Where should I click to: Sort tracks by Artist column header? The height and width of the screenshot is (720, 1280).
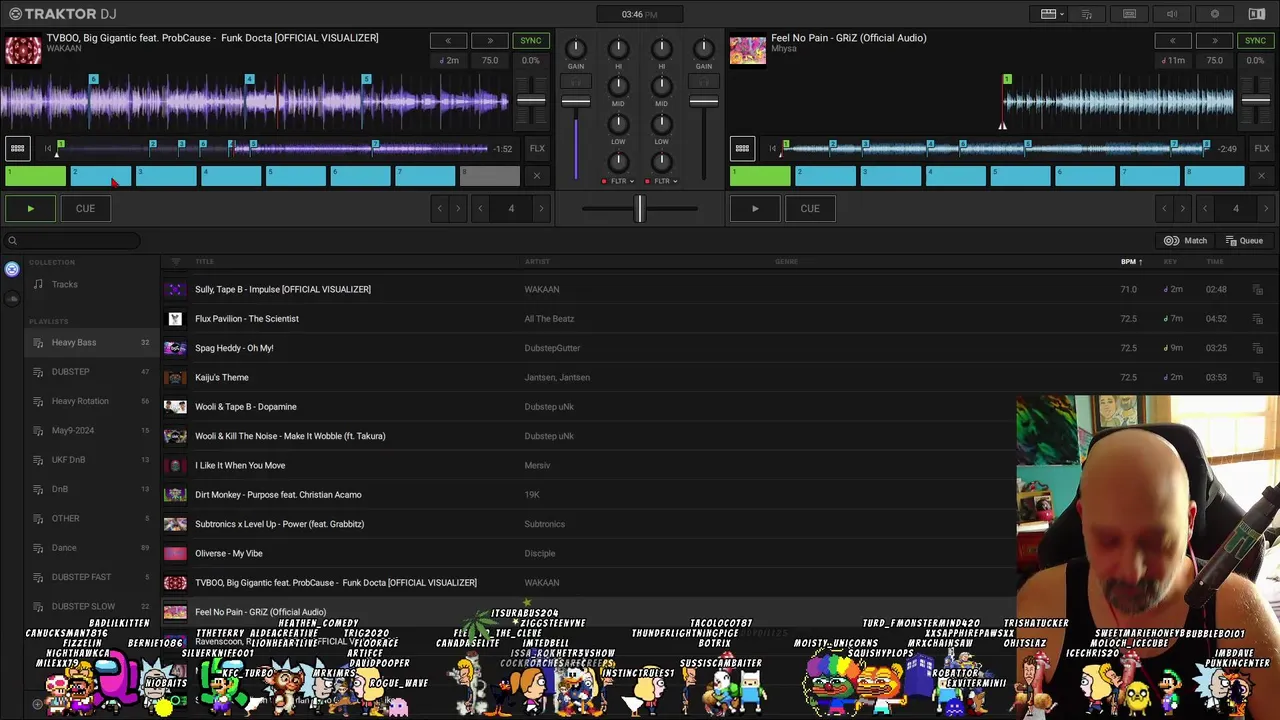click(x=537, y=262)
